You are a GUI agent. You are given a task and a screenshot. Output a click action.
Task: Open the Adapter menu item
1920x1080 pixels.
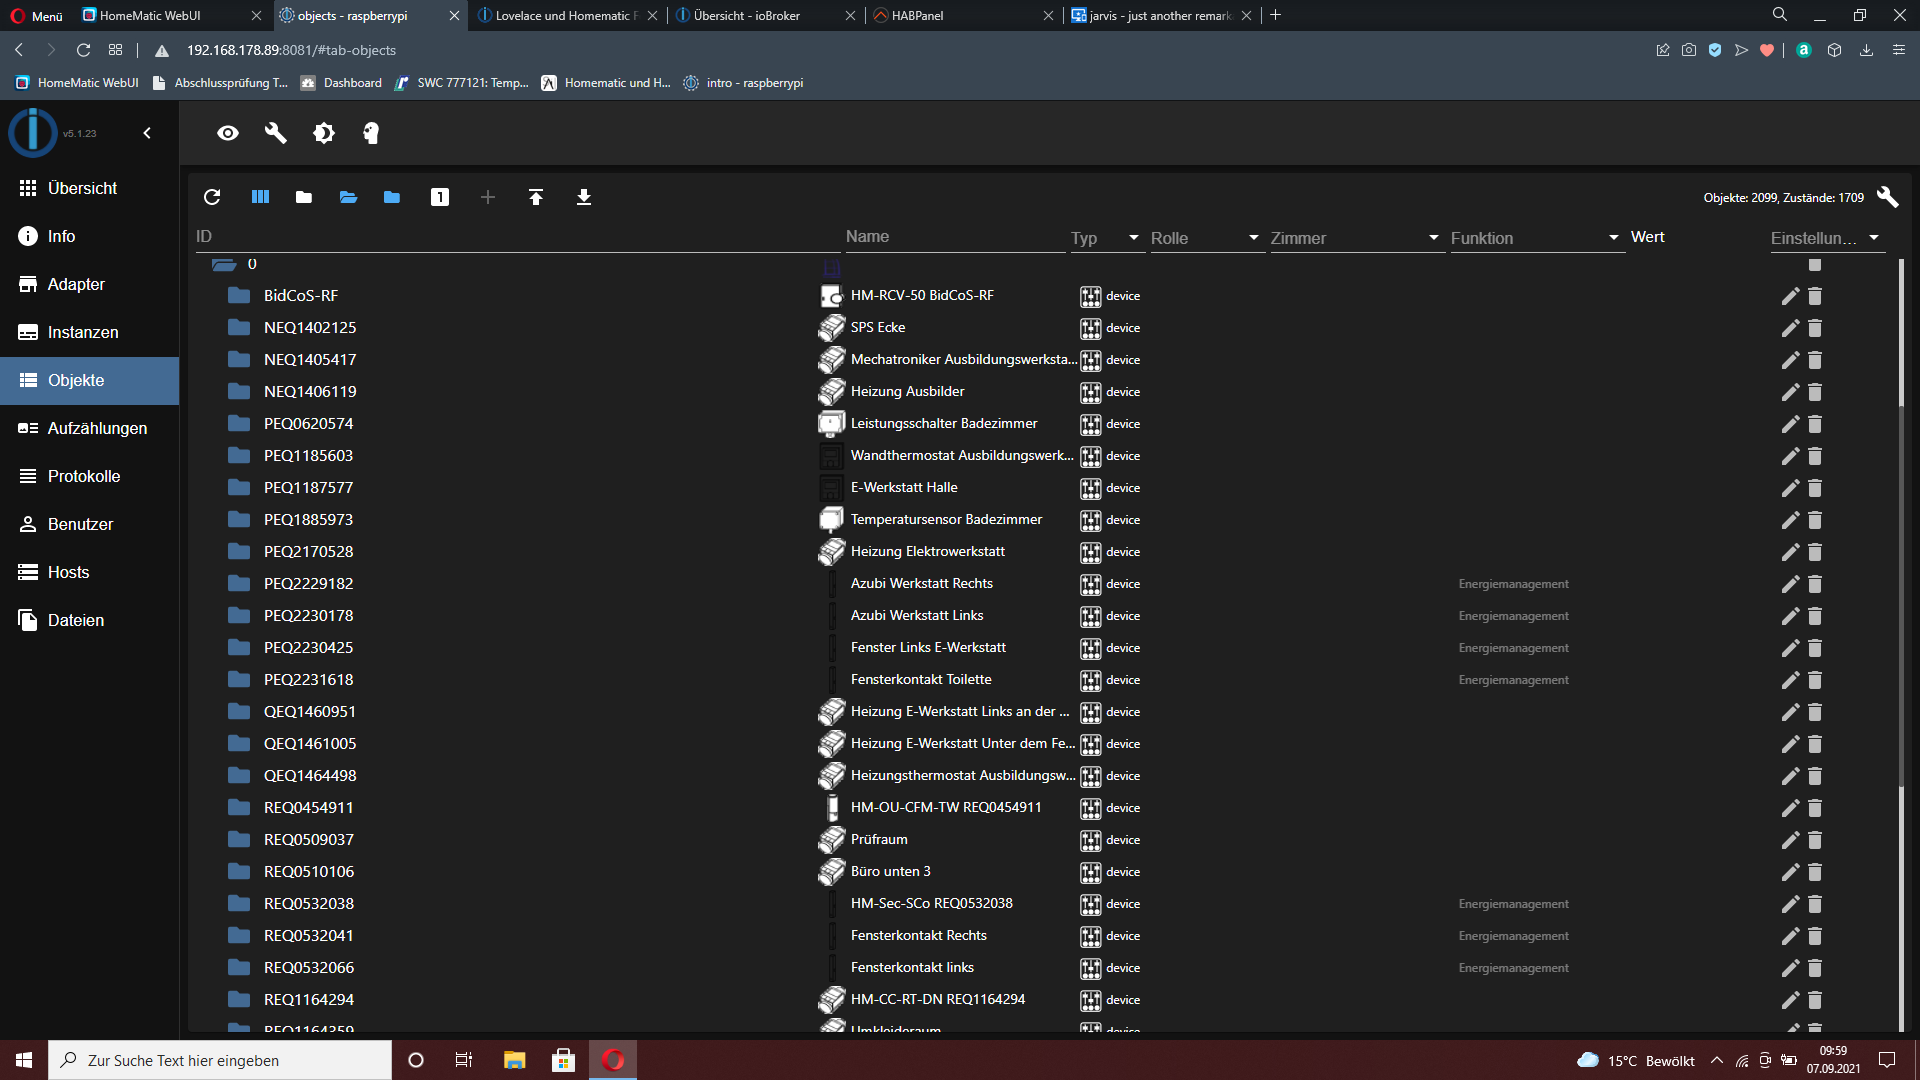[x=76, y=284]
